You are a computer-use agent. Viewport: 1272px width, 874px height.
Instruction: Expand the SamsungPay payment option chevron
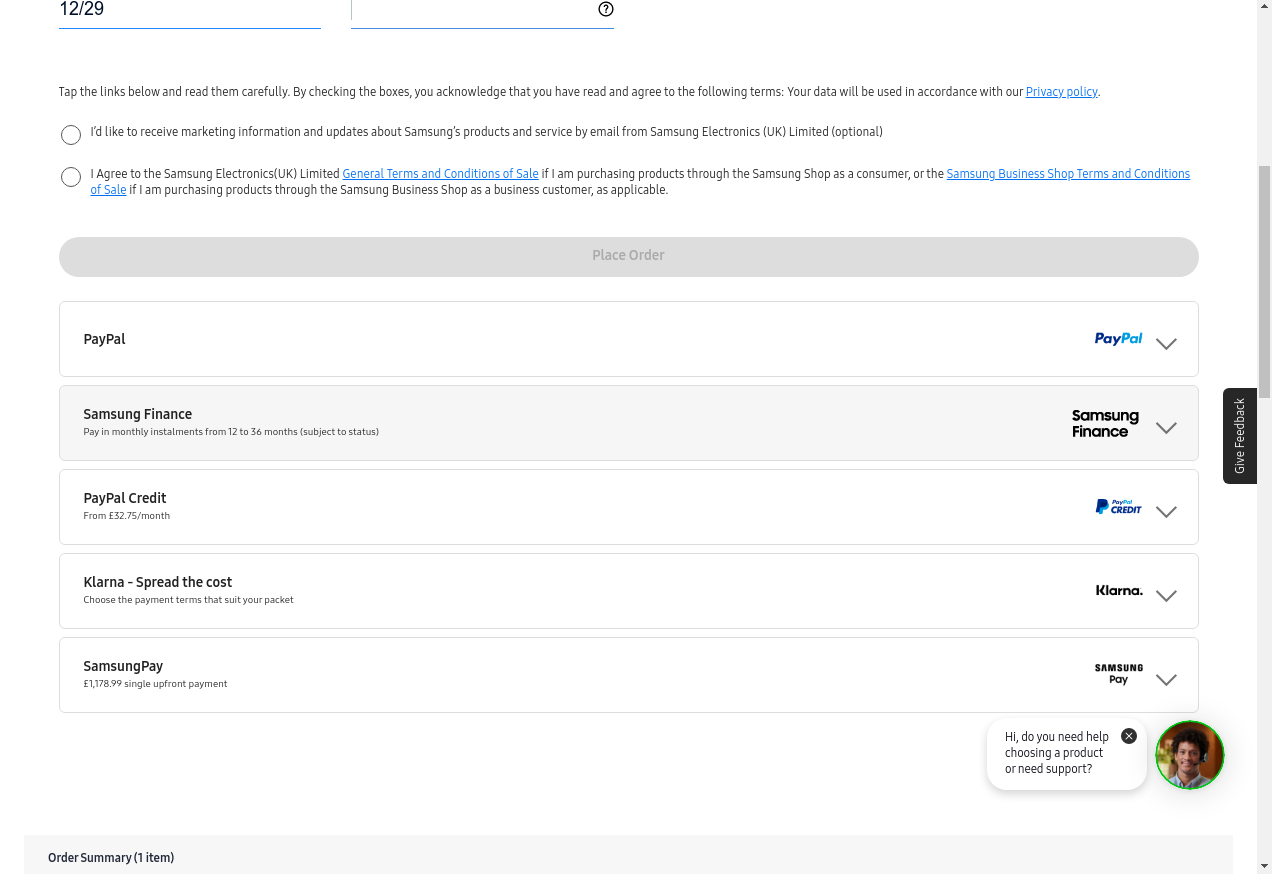(x=1165, y=679)
